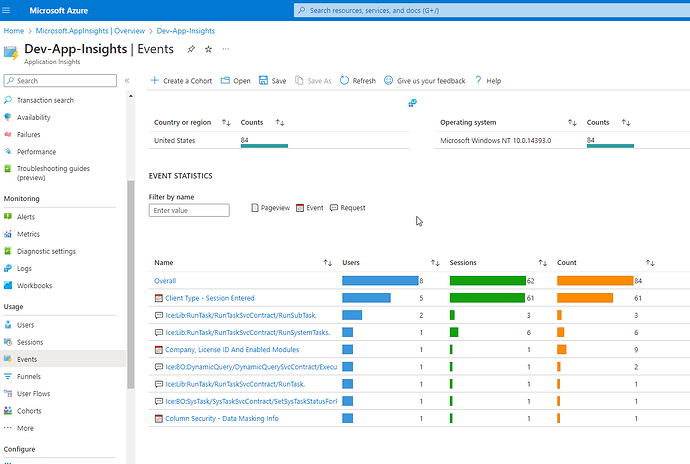690x464 pixels.
Task: Sort event table by Name
Action: point(328,263)
